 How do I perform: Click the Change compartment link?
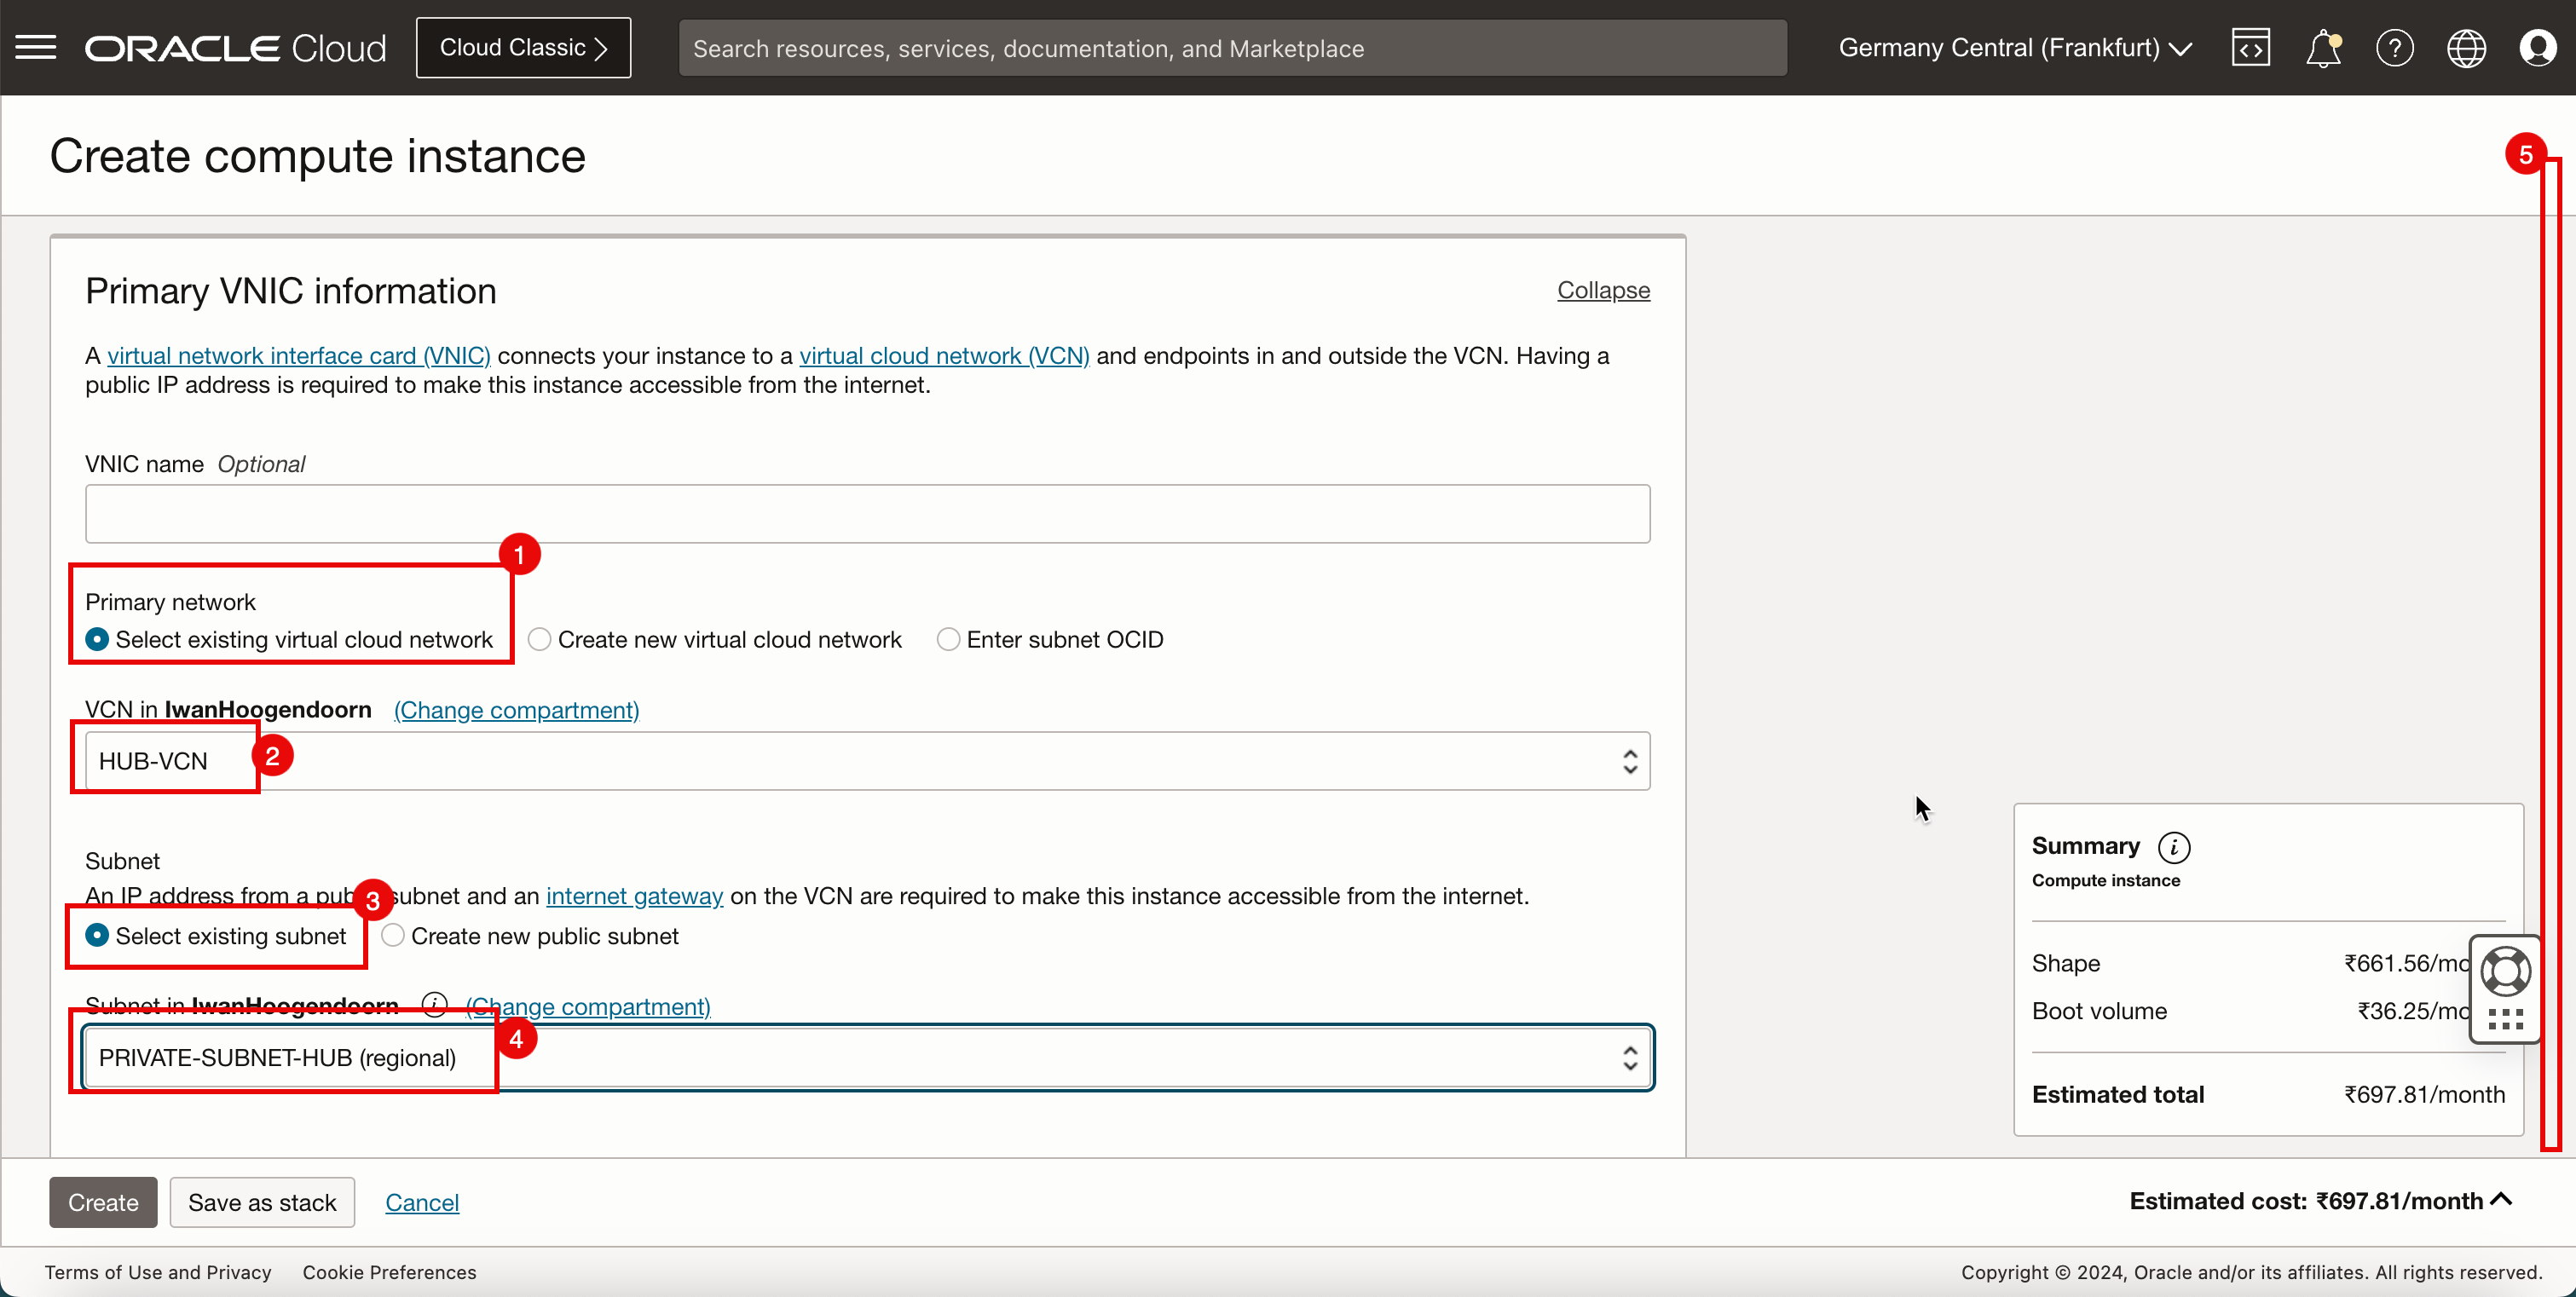517,710
